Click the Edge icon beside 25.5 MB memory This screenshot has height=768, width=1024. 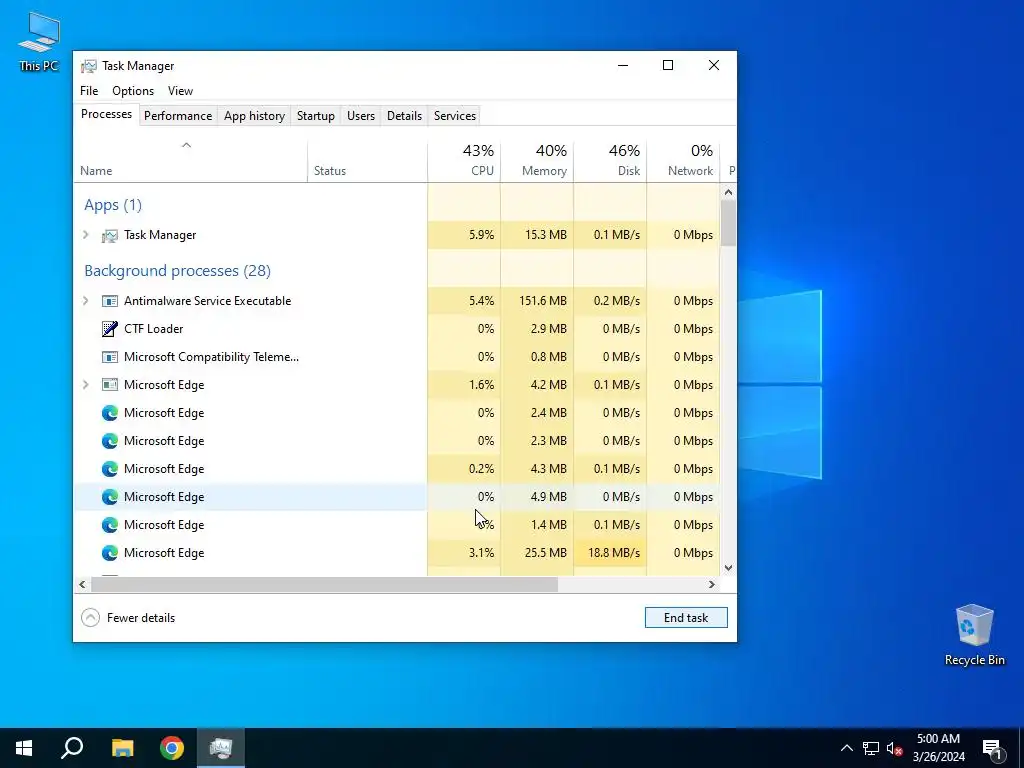(x=110, y=553)
